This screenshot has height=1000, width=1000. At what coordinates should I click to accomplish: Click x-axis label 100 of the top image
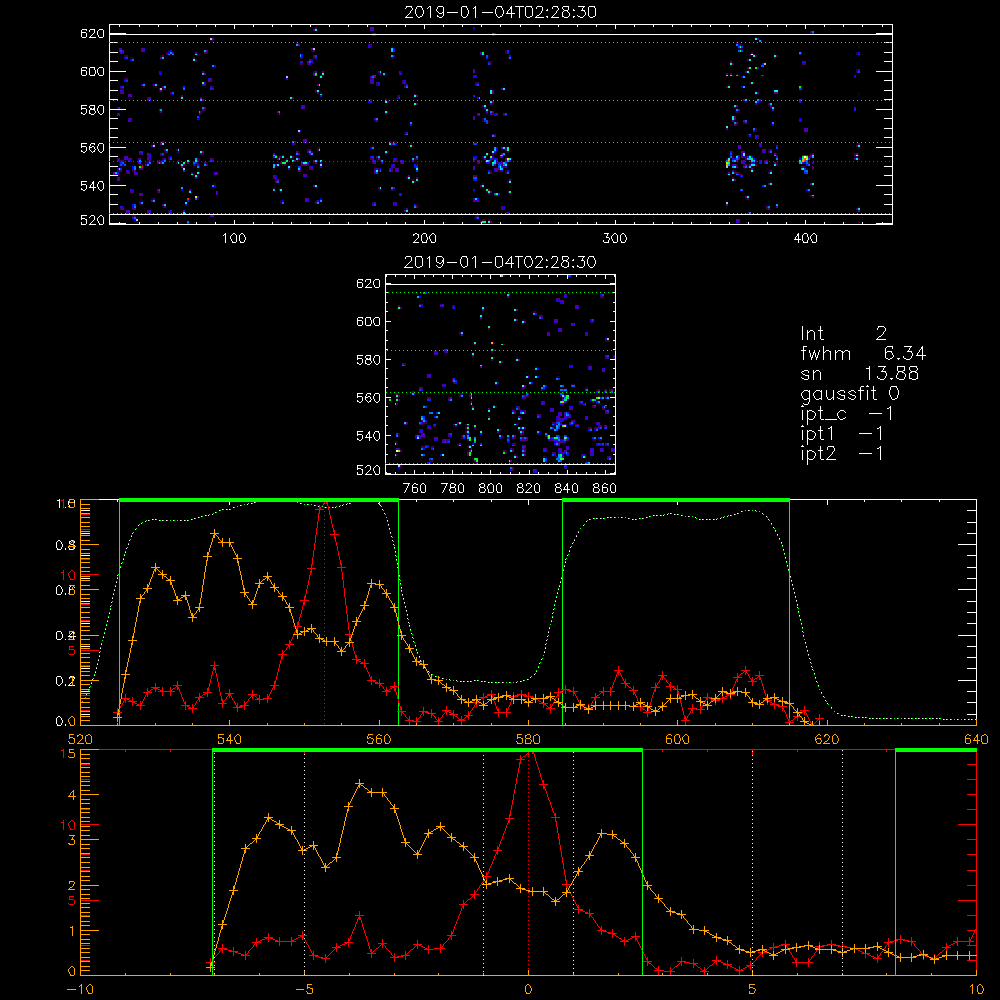click(234, 239)
